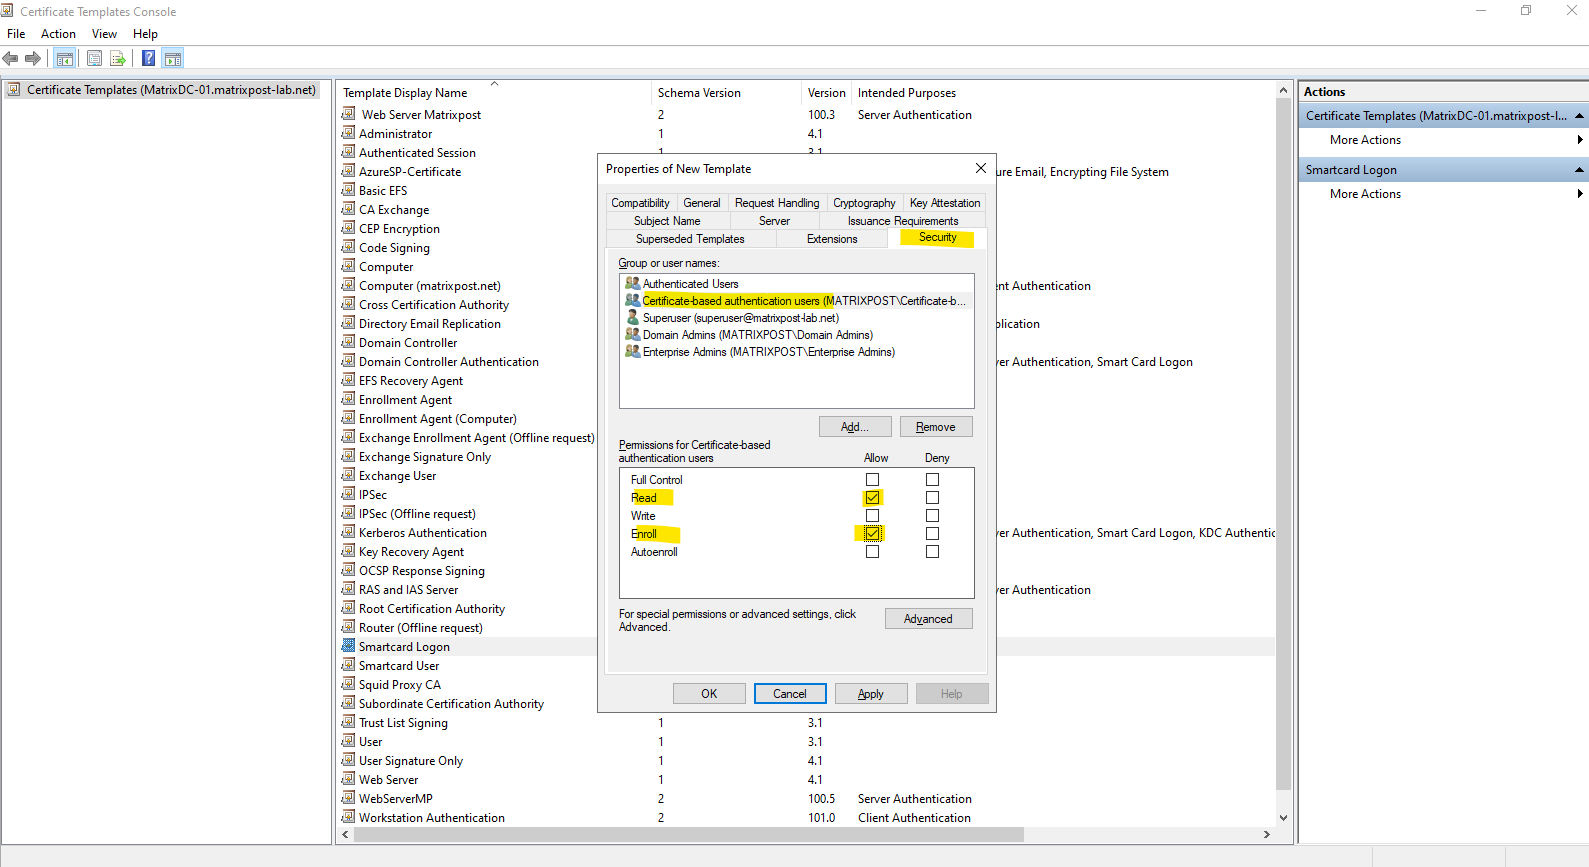Select Certificate-based authentication users in group list
The height and width of the screenshot is (867, 1589).
pyautogui.click(x=796, y=300)
